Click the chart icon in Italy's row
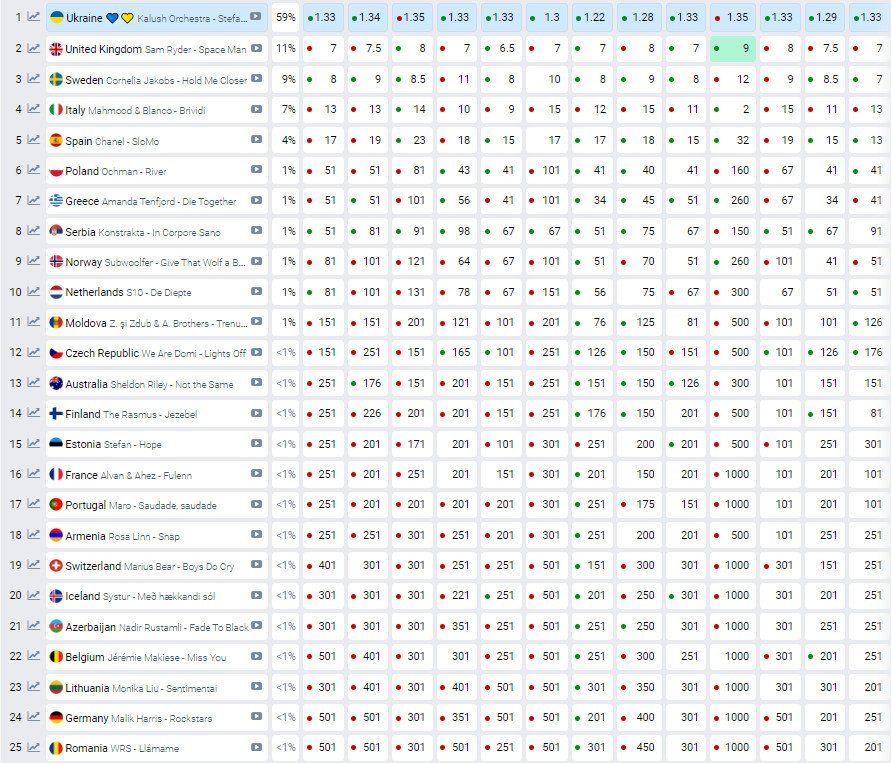 pos(34,109)
